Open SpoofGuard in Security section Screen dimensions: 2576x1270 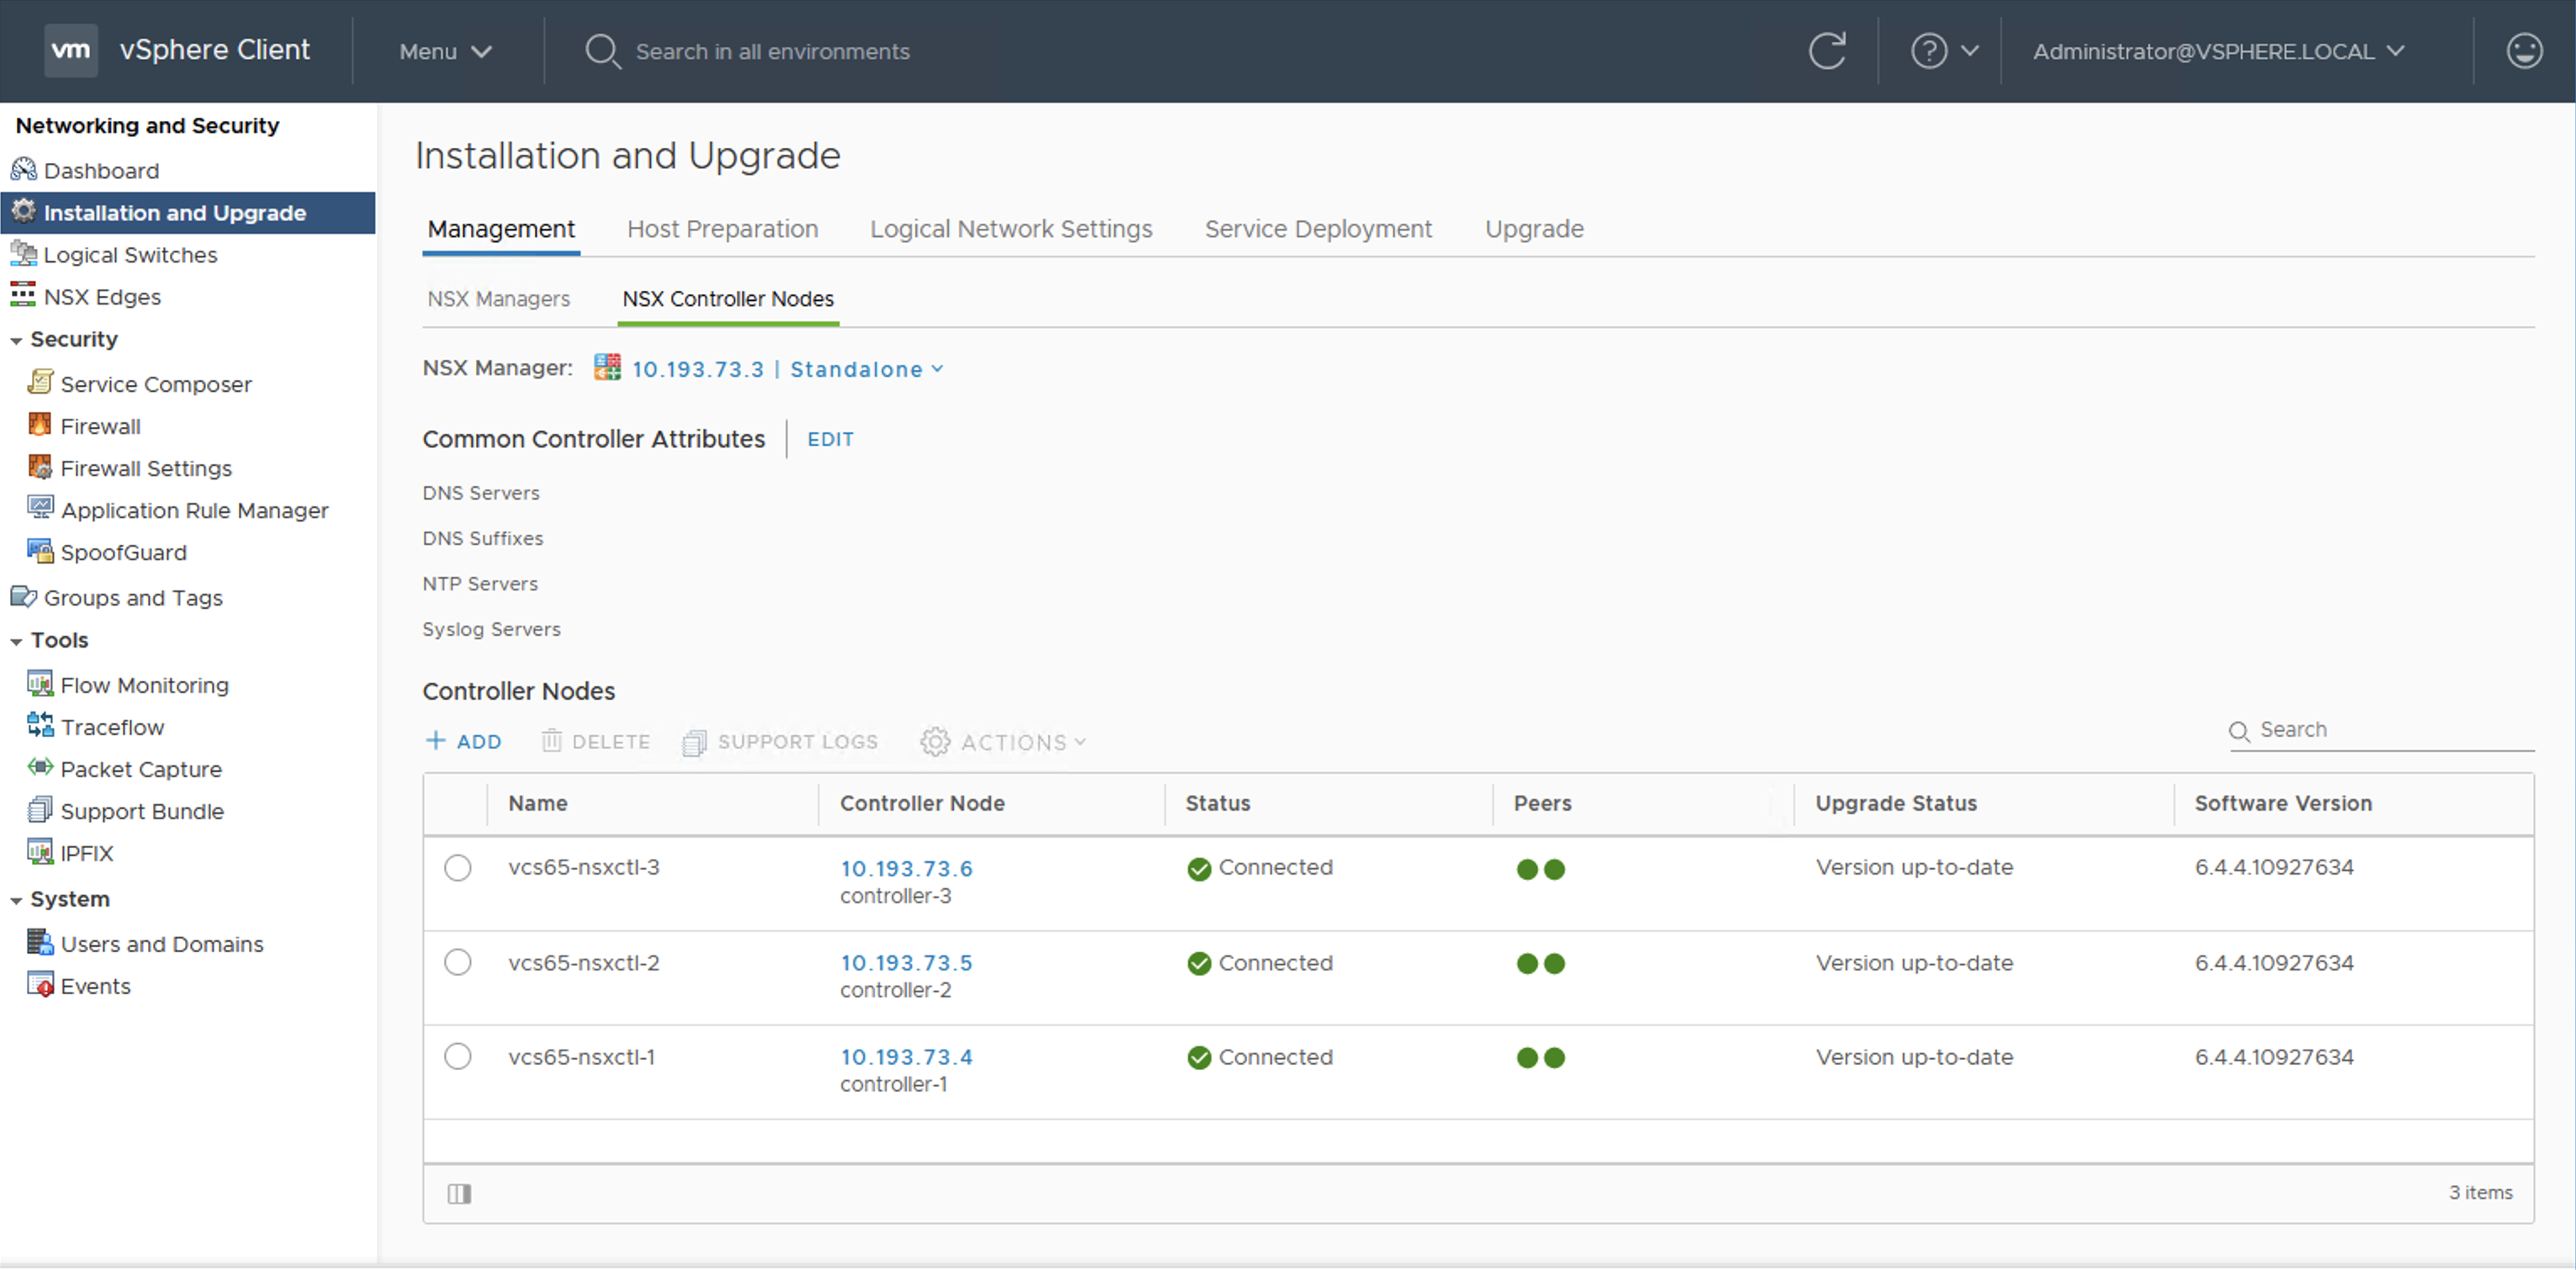(123, 552)
